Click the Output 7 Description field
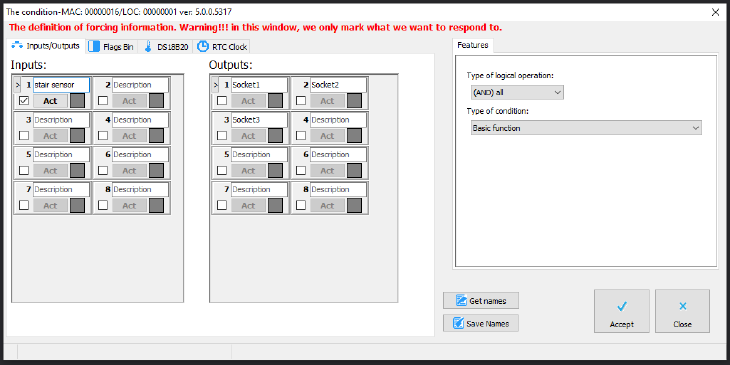The image size is (730, 365). (259, 189)
